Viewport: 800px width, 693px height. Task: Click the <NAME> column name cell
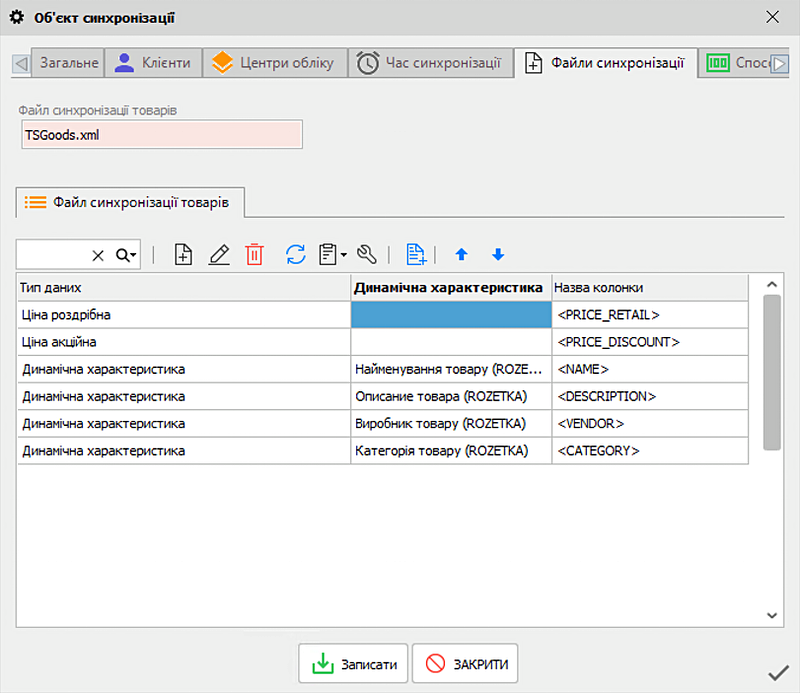[x=650, y=369]
